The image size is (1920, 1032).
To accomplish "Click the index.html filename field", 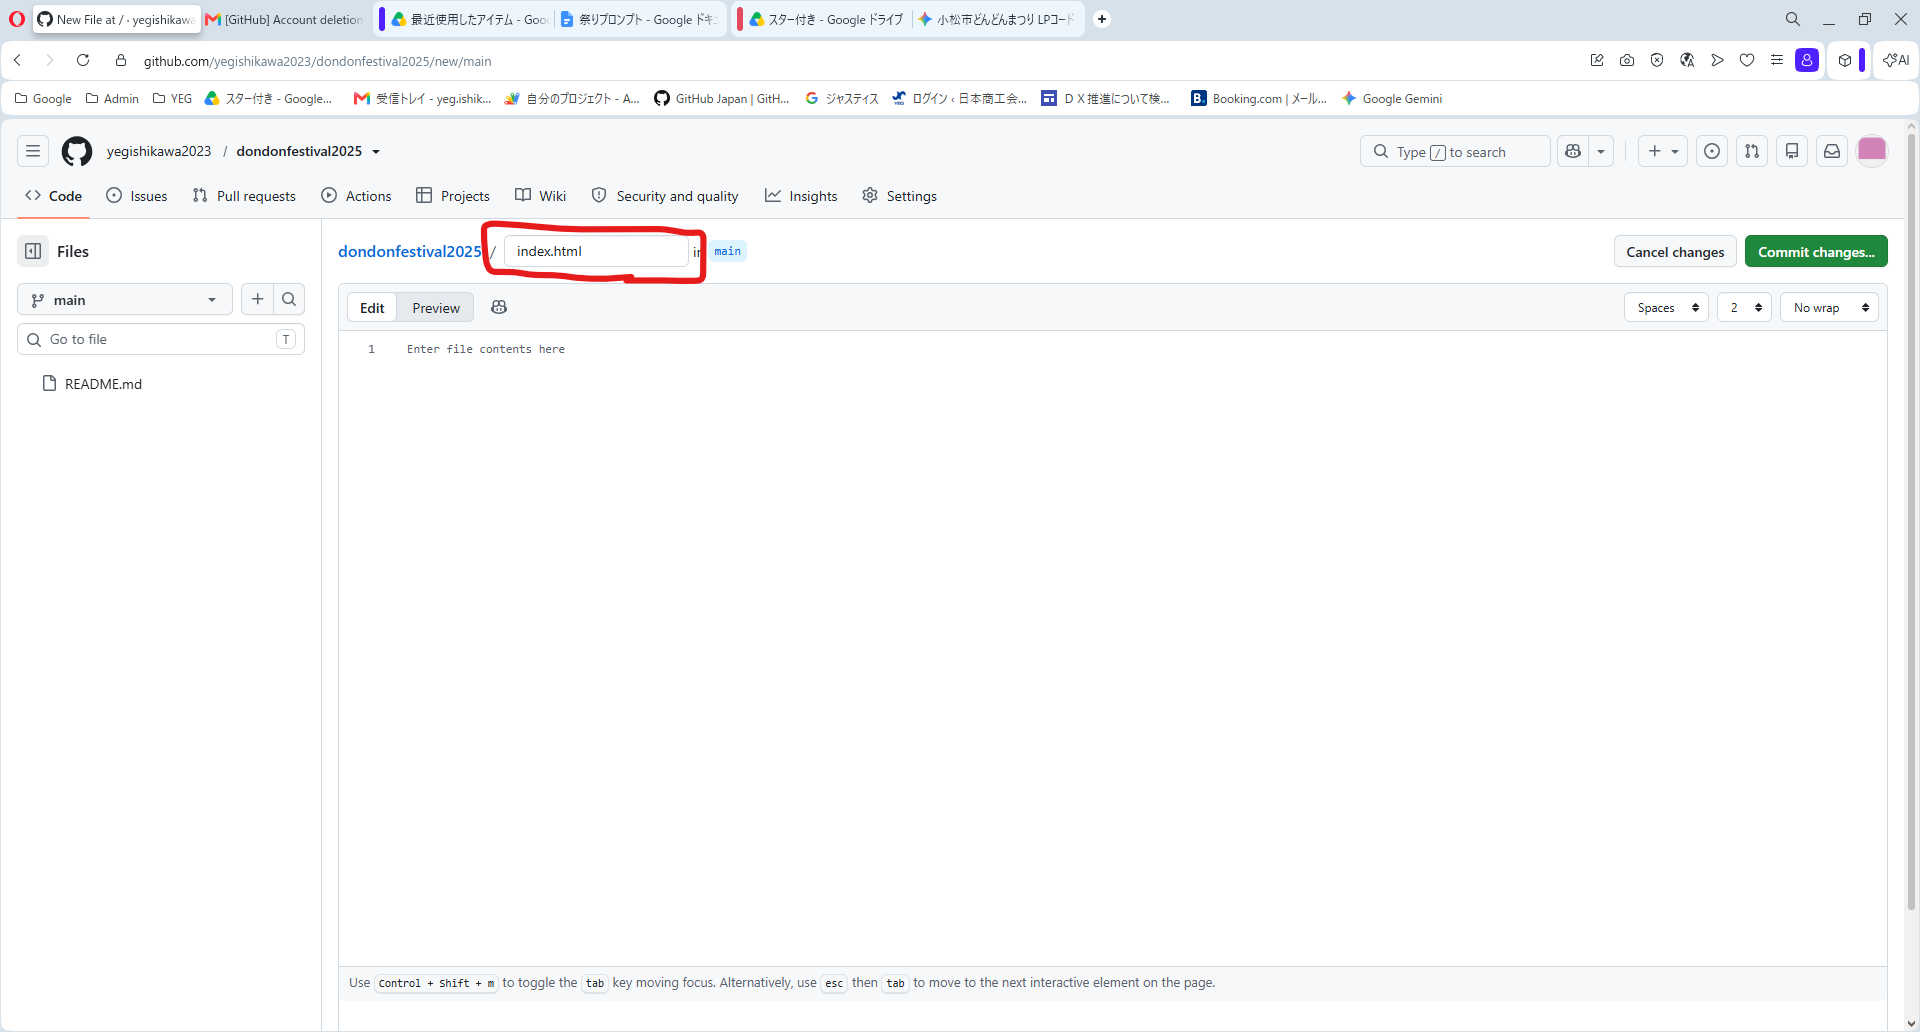I will tap(596, 251).
